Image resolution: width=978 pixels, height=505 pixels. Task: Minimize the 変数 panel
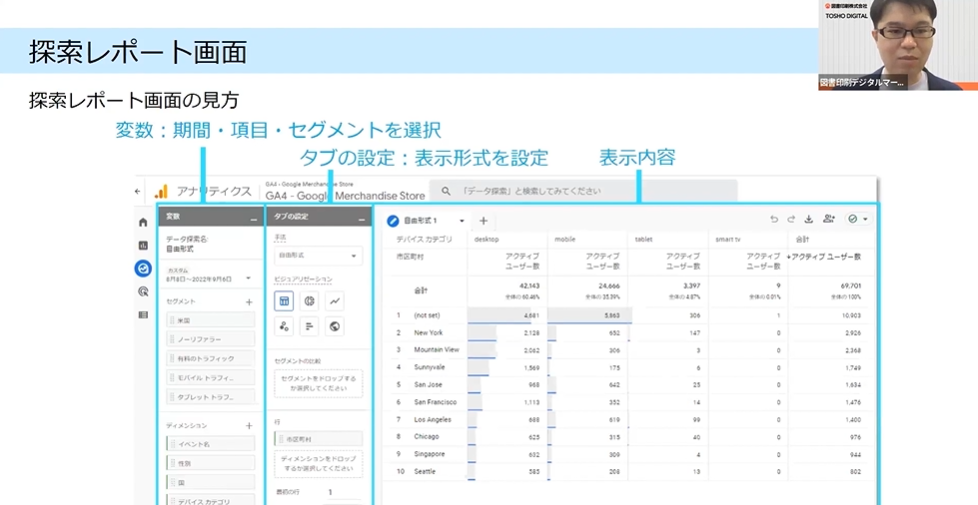pos(253,218)
